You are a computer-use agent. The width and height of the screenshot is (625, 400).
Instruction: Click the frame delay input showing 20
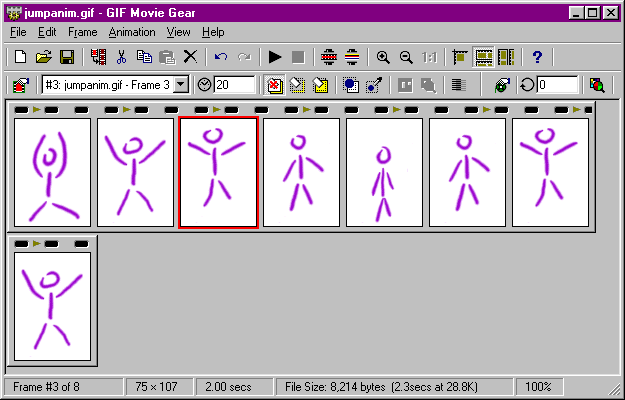click(x=234, y=86)
